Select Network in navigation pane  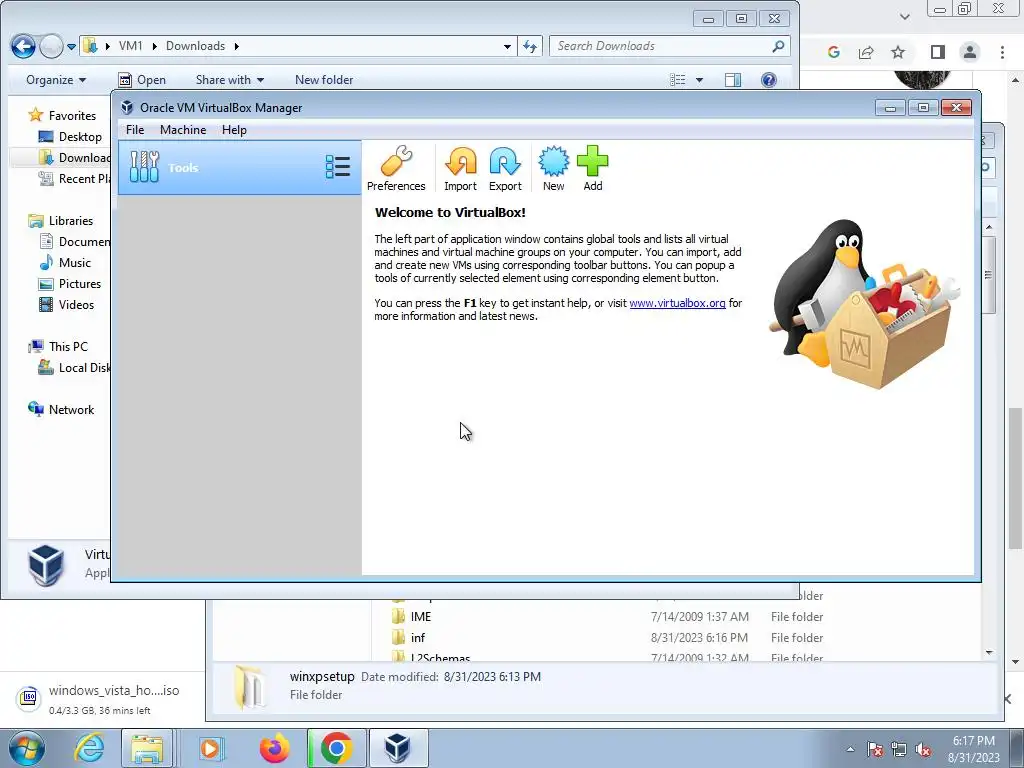click(61, 409)
